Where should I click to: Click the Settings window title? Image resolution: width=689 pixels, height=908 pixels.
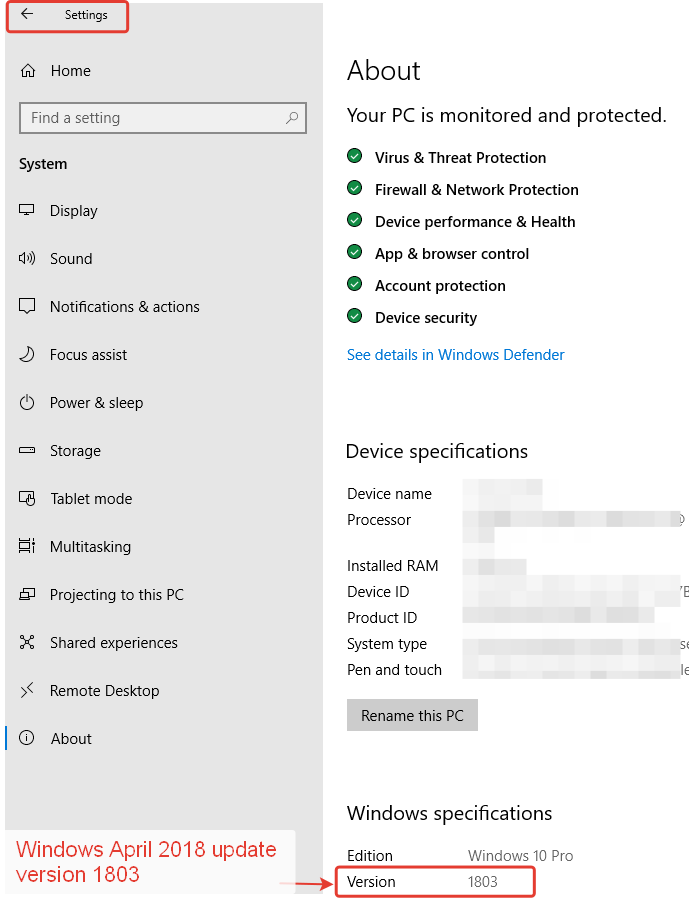(86, 15)
